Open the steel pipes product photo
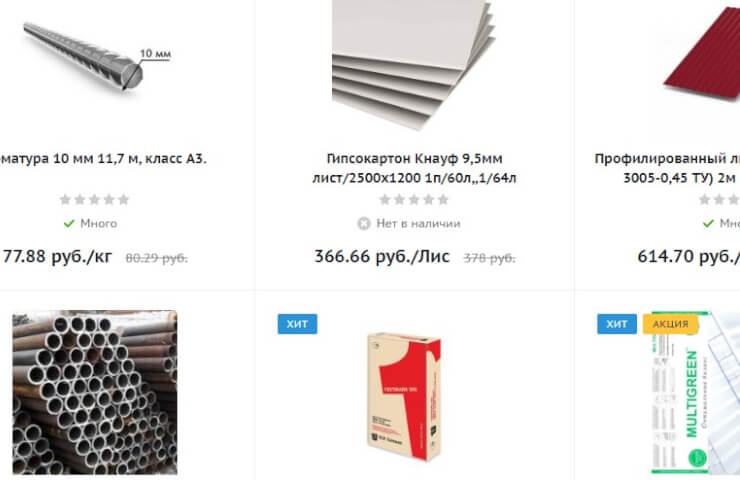The height and width of the screenshot is (480, 740). (94, 392)
